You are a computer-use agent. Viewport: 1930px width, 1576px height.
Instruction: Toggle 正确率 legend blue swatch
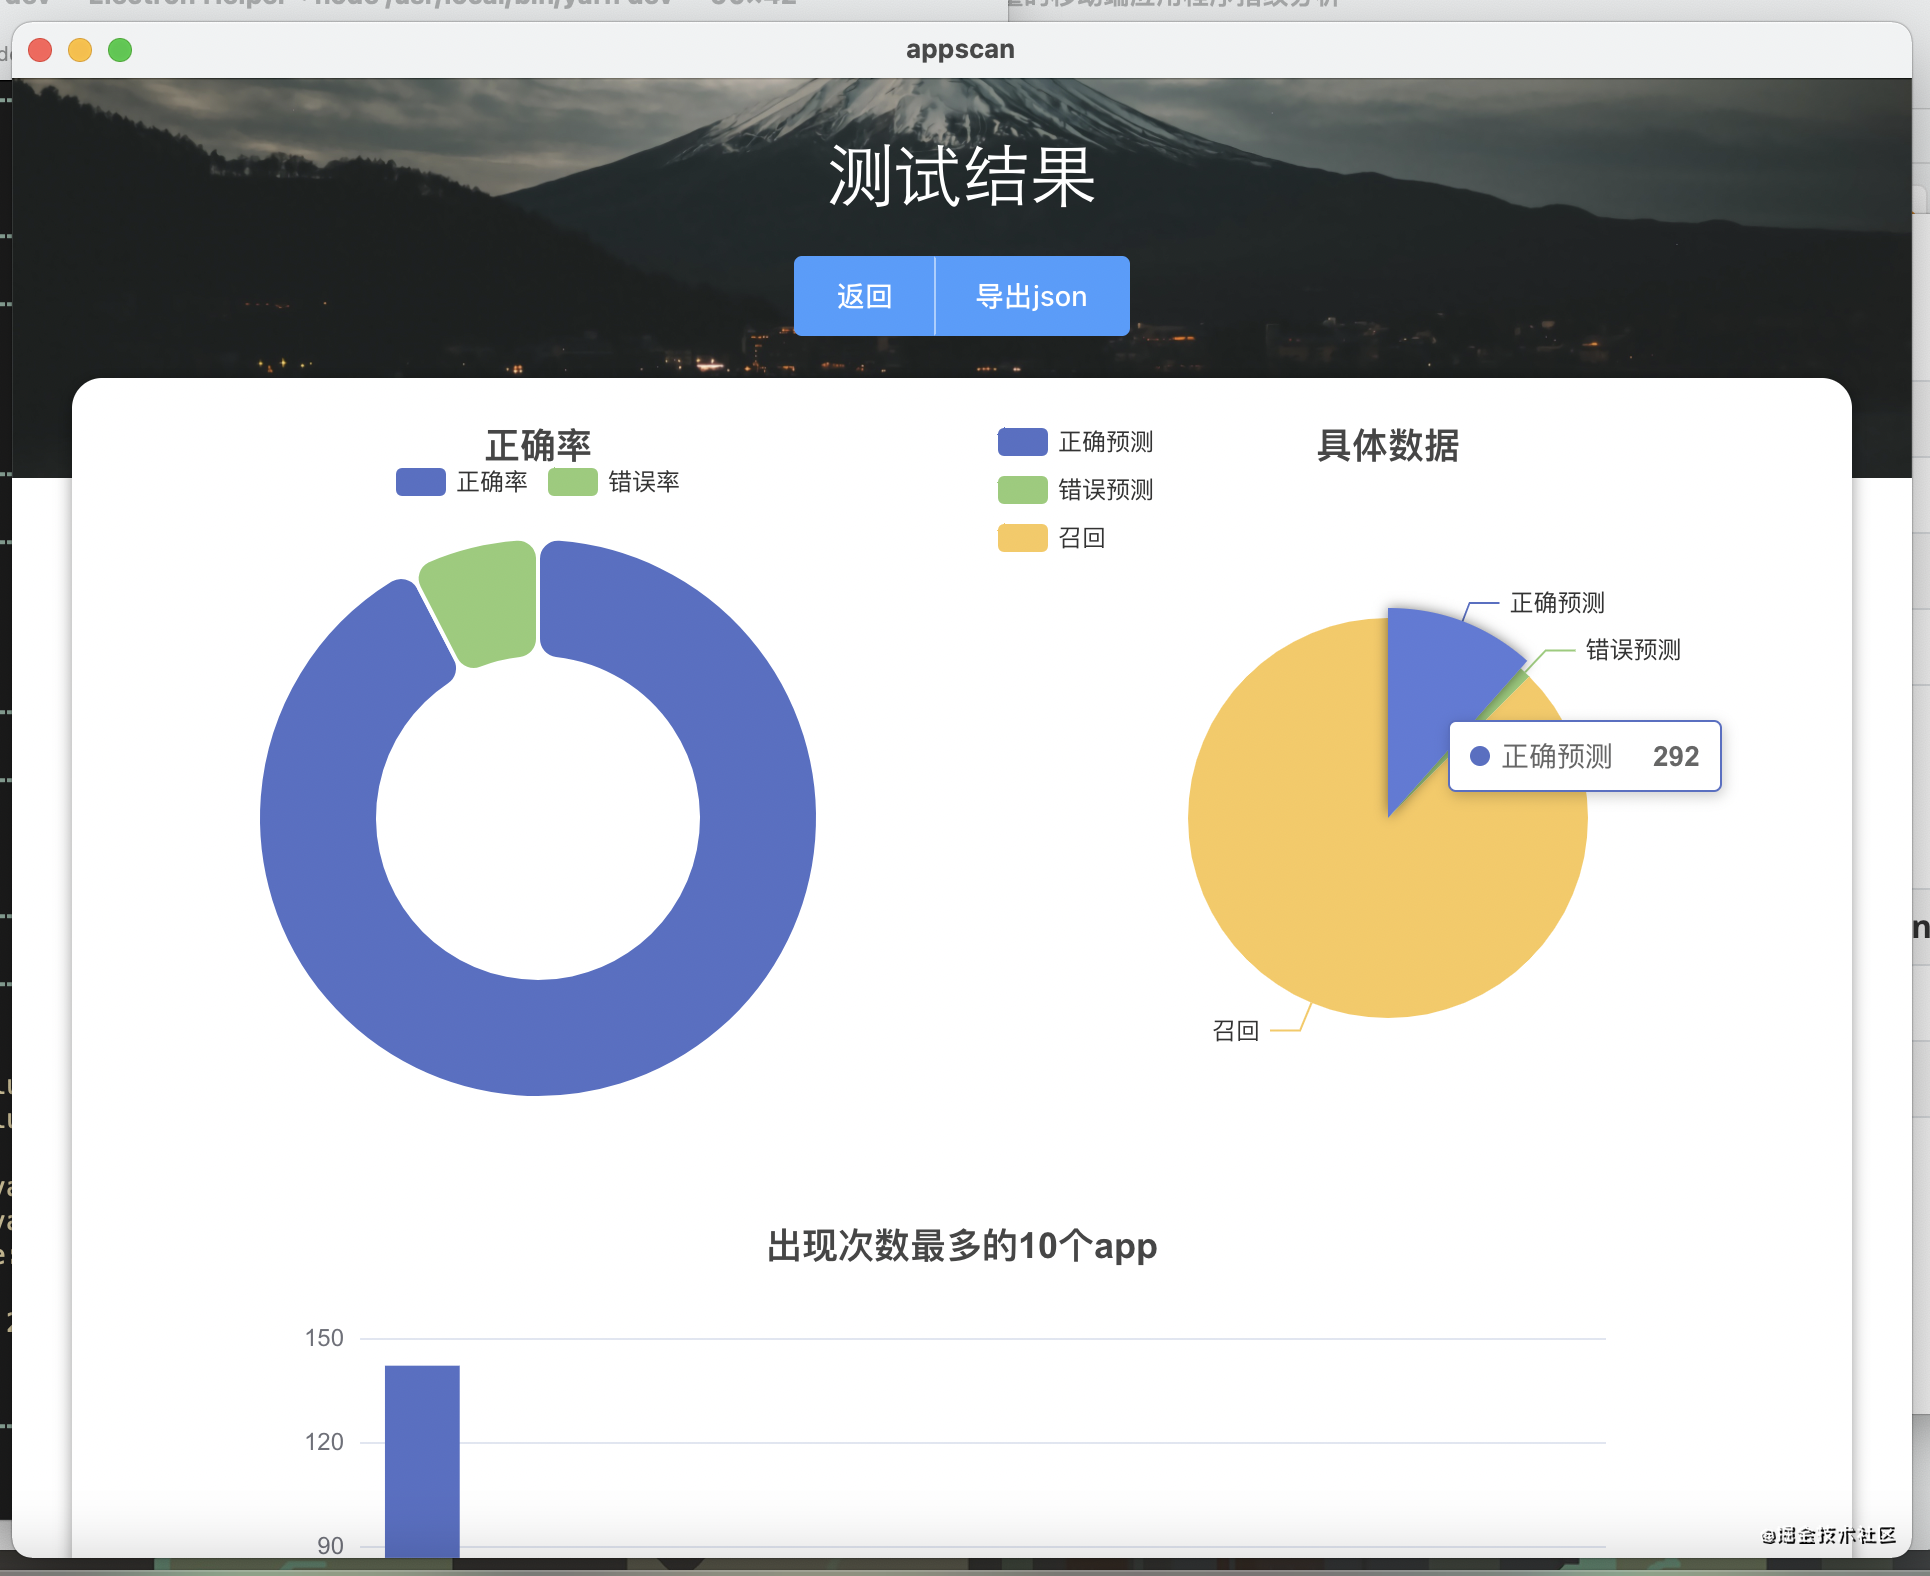click(421, 482)
